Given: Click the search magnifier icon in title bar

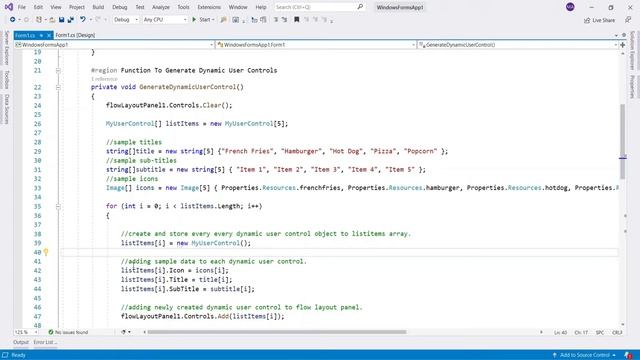Looking at the screenshot, I should tap(360, 7).
